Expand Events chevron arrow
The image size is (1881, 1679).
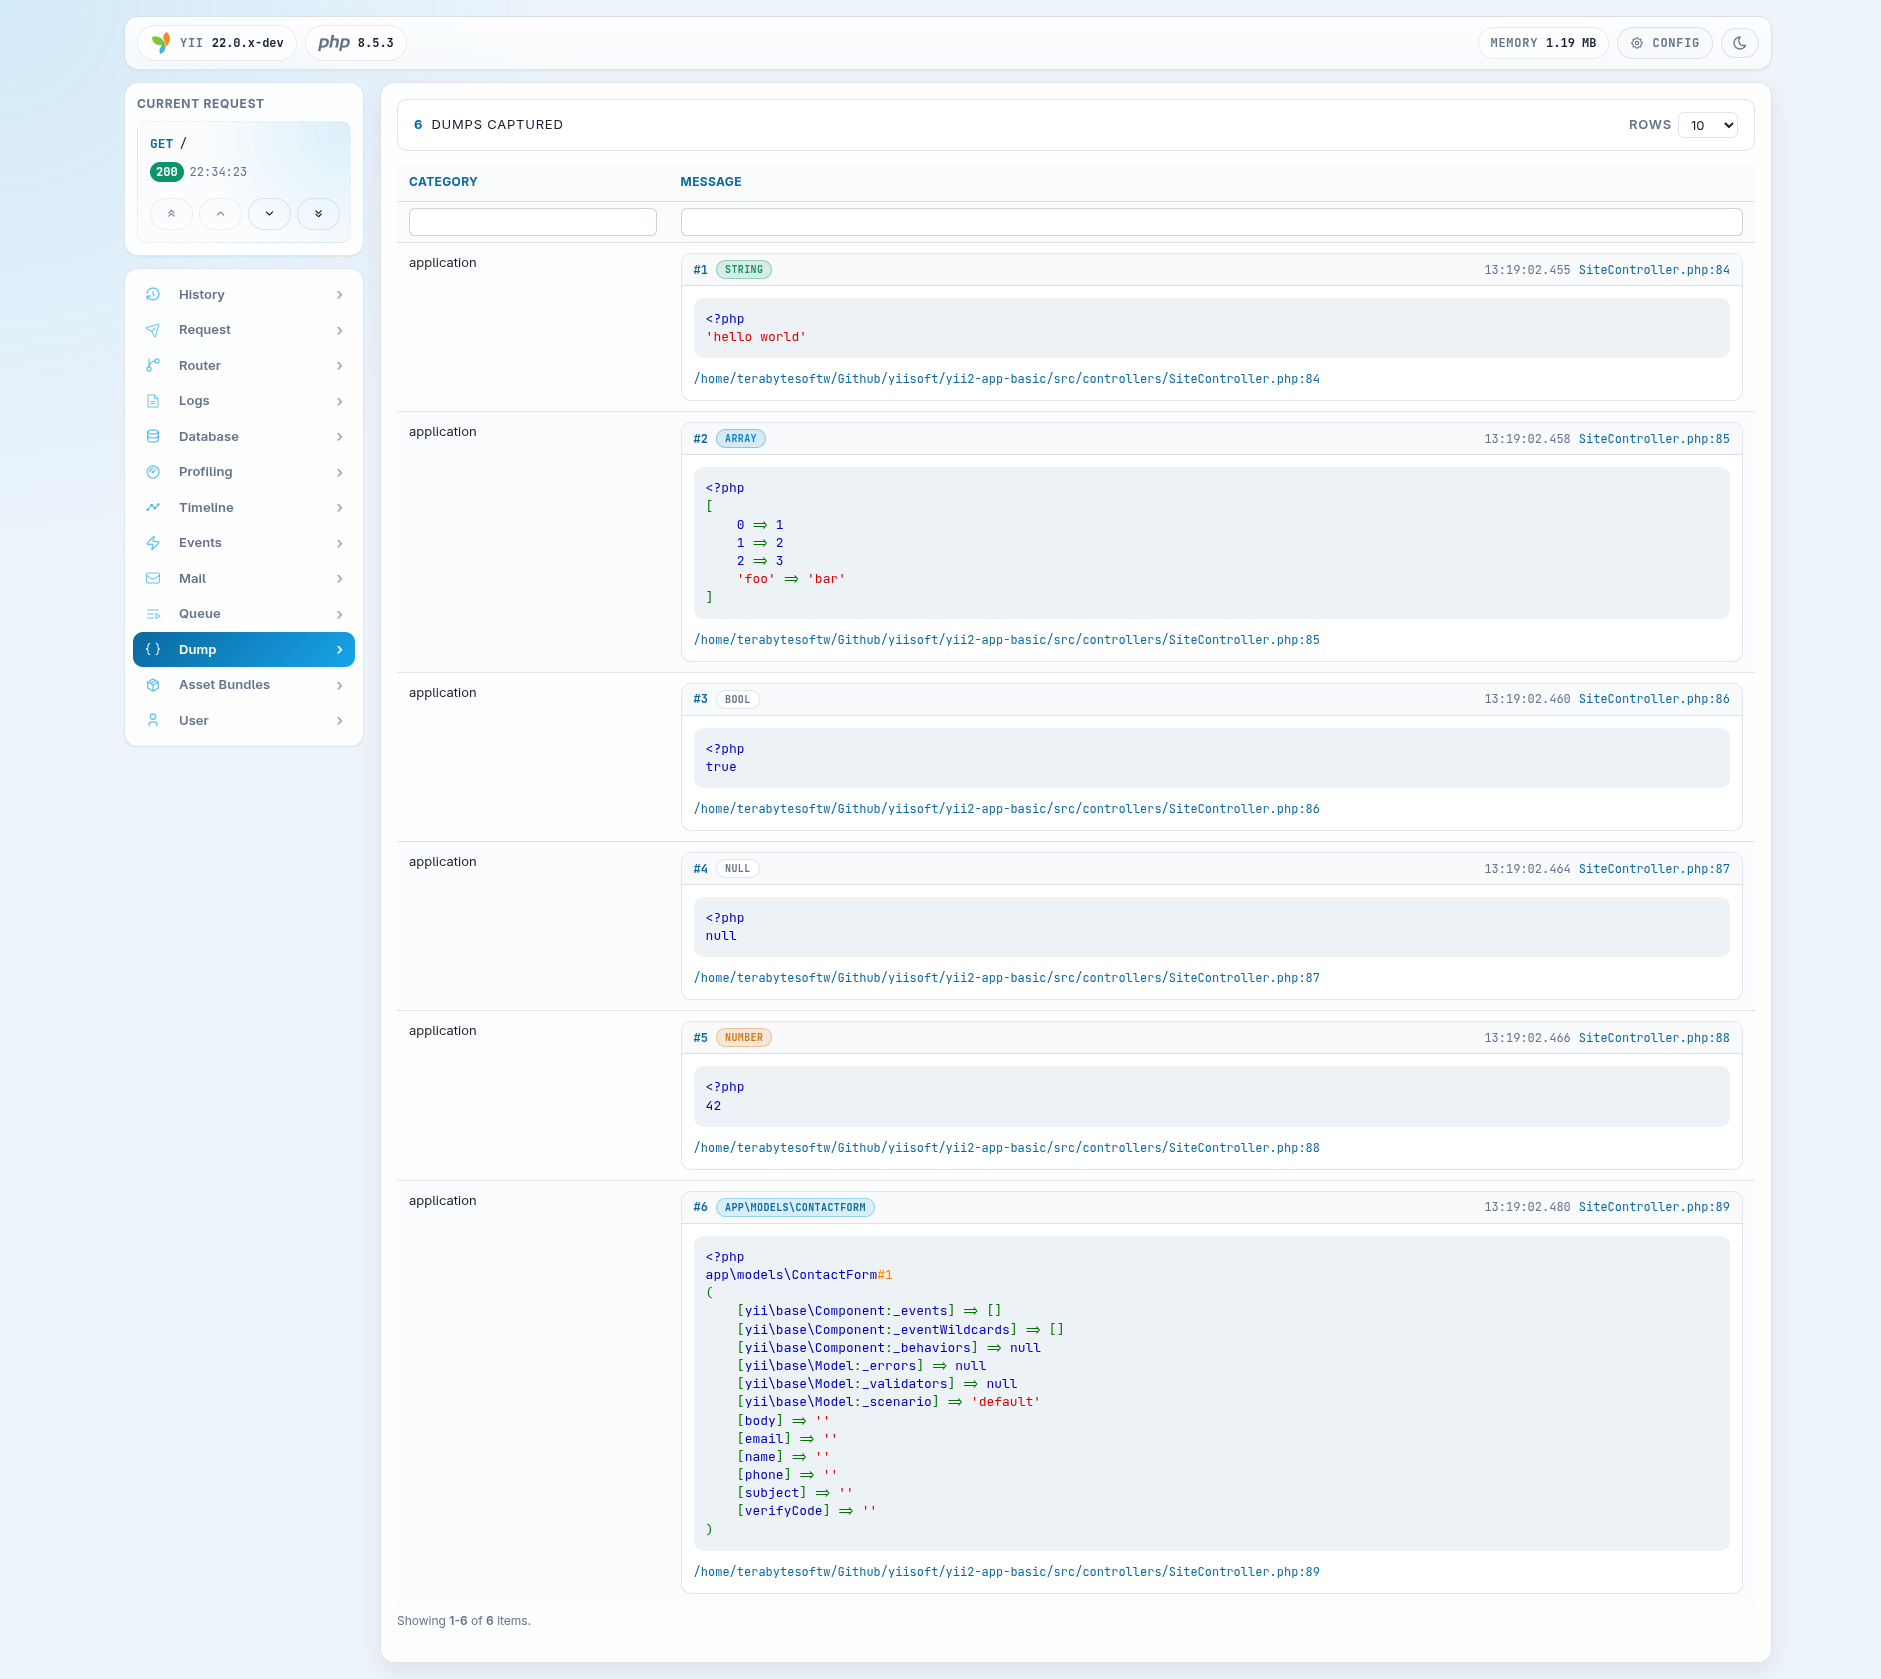(340, 543)
